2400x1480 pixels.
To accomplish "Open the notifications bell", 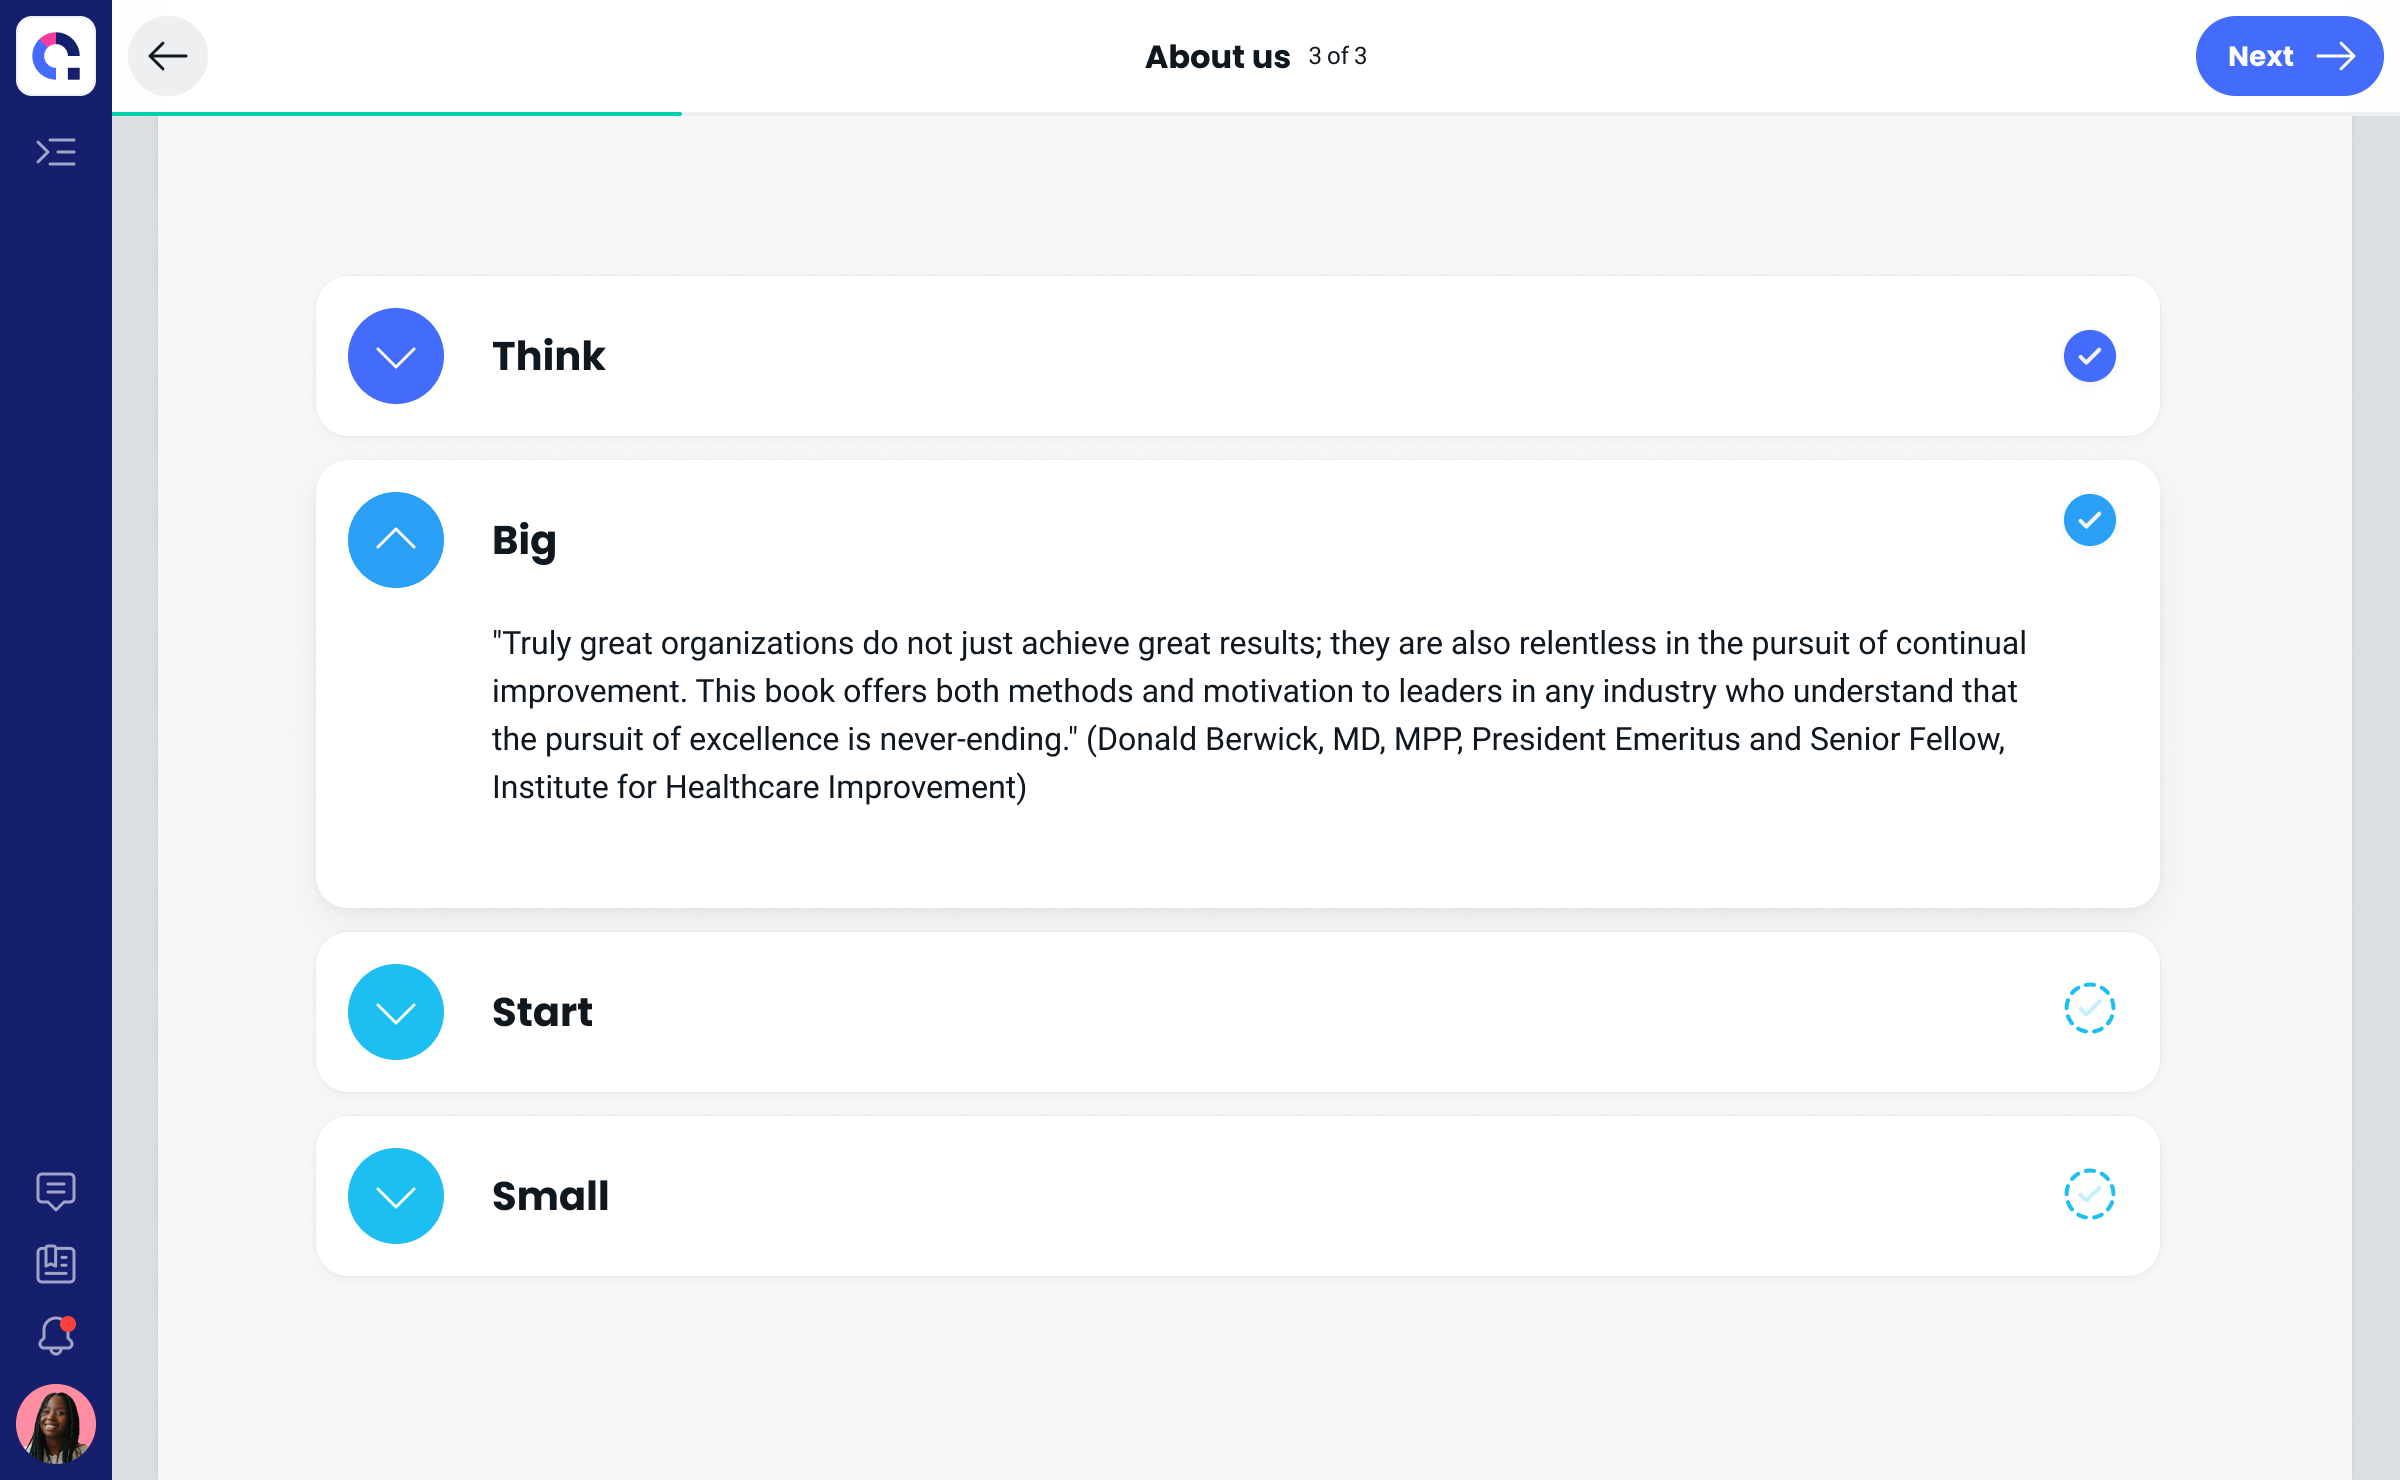I will [x=56, y=1336].
